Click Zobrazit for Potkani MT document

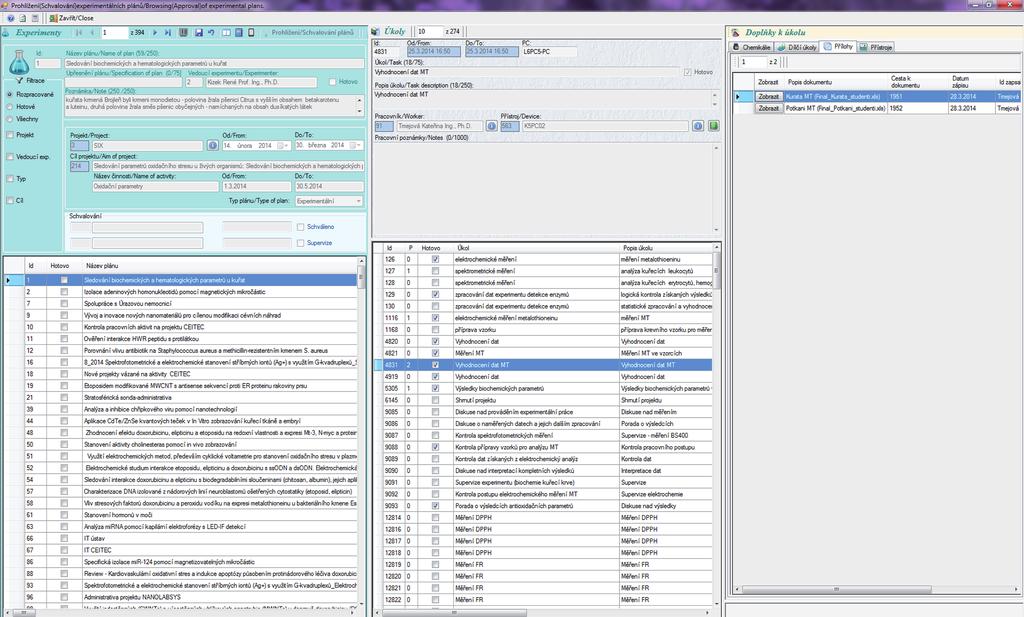[769, 108]
